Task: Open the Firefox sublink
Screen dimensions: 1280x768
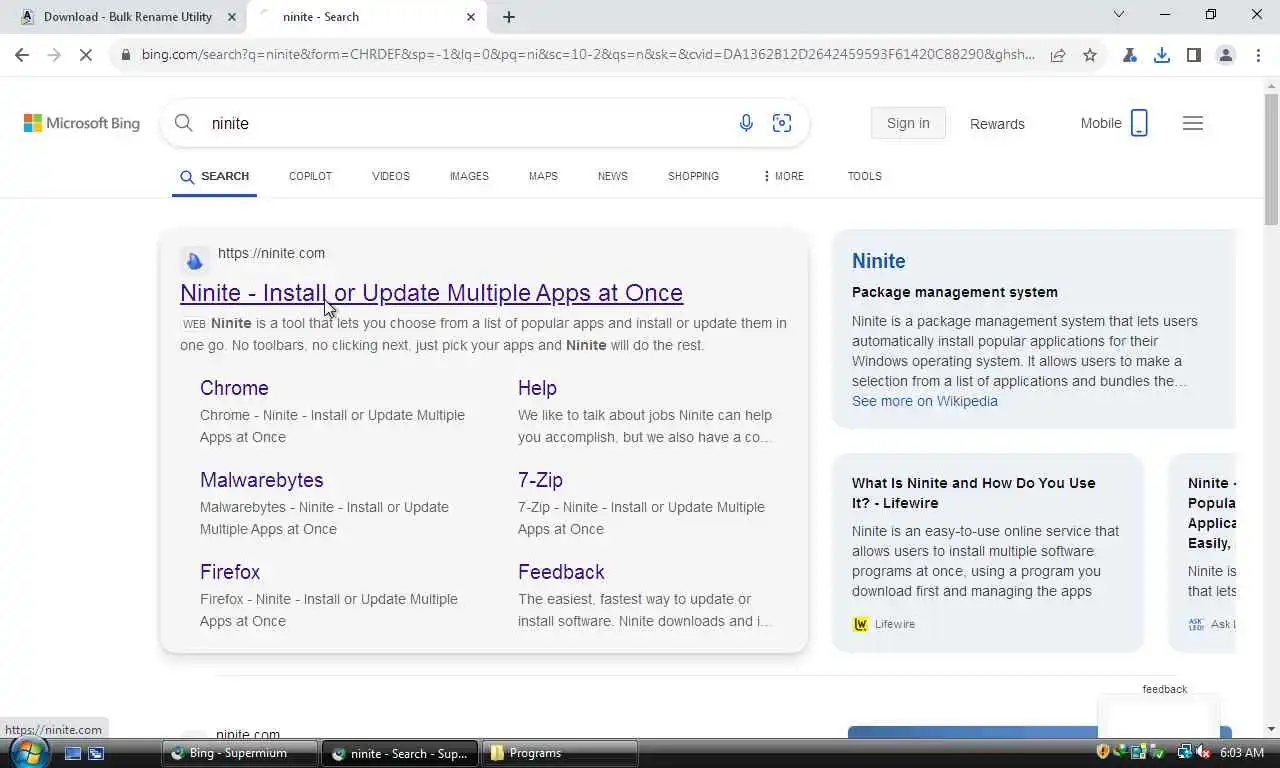Action: 230,572
